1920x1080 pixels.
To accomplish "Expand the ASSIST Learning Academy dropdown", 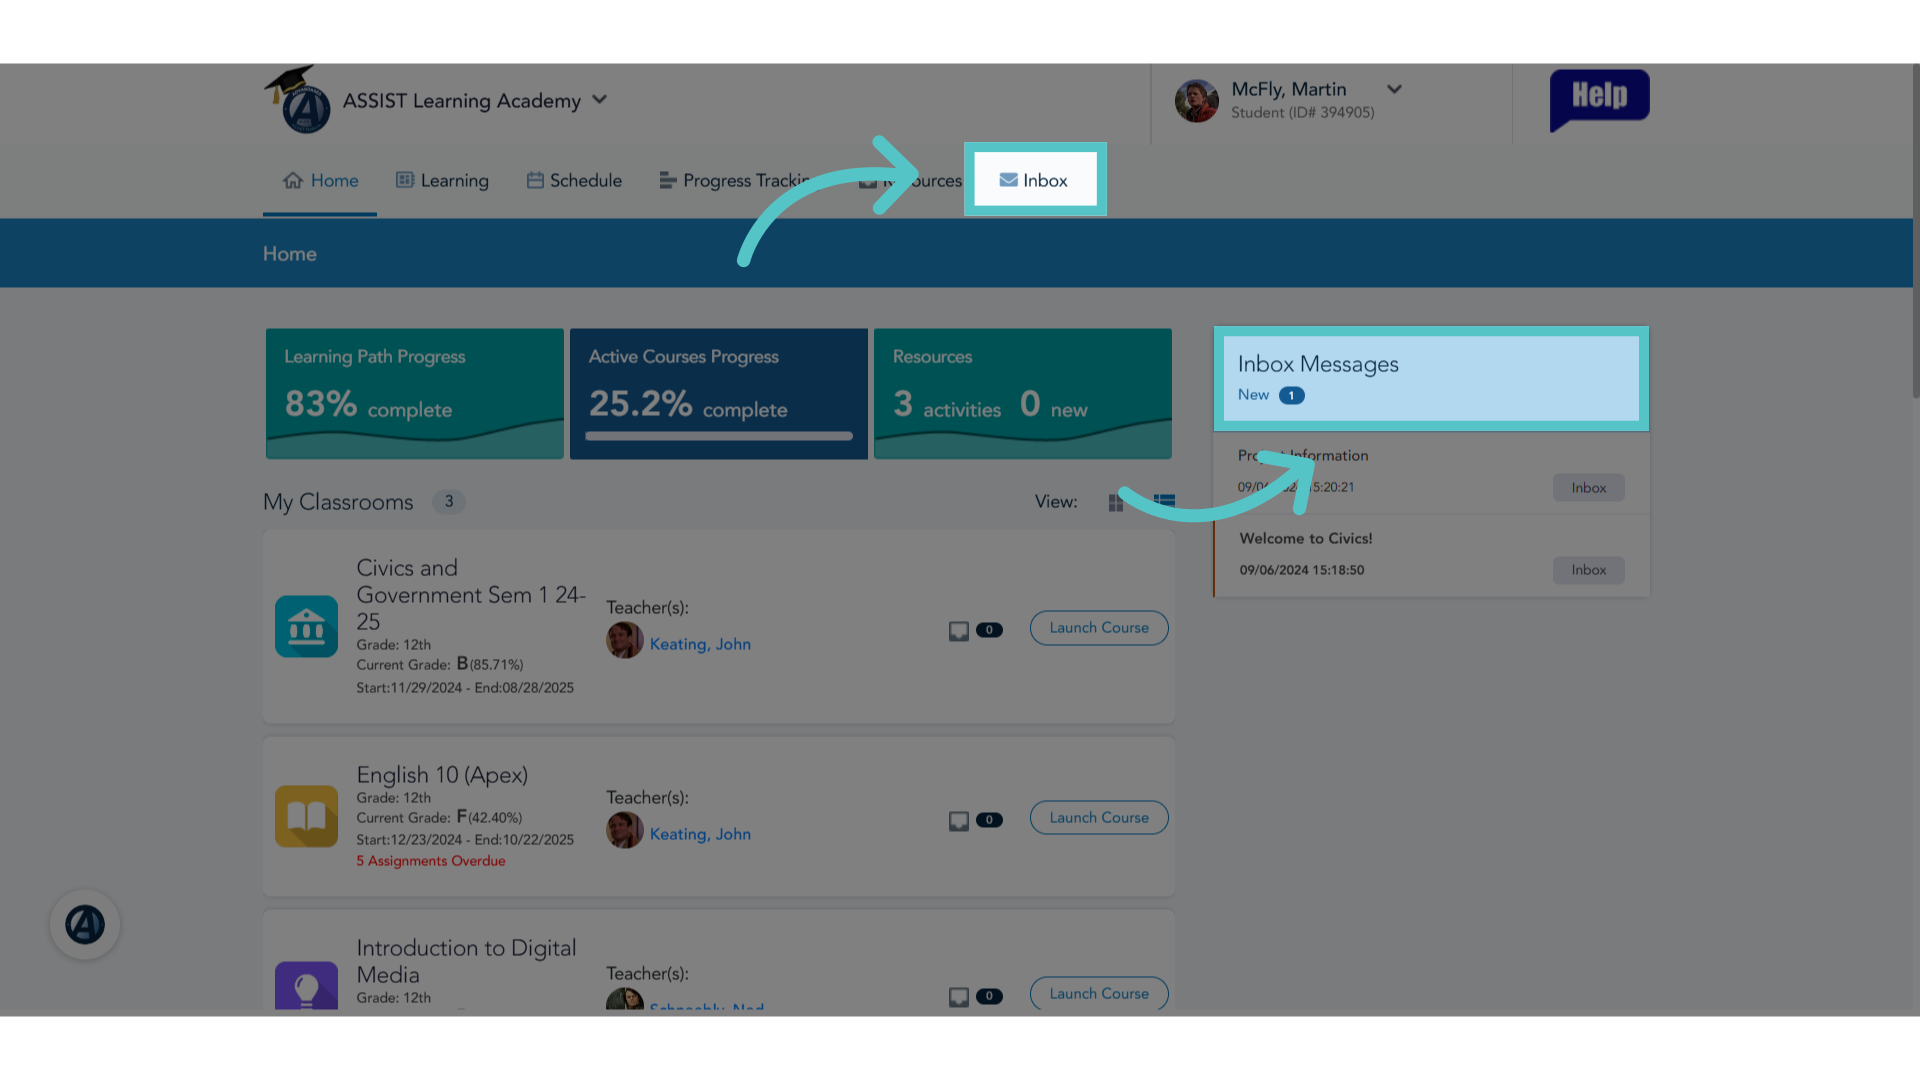I will click(x=599, y=100).
